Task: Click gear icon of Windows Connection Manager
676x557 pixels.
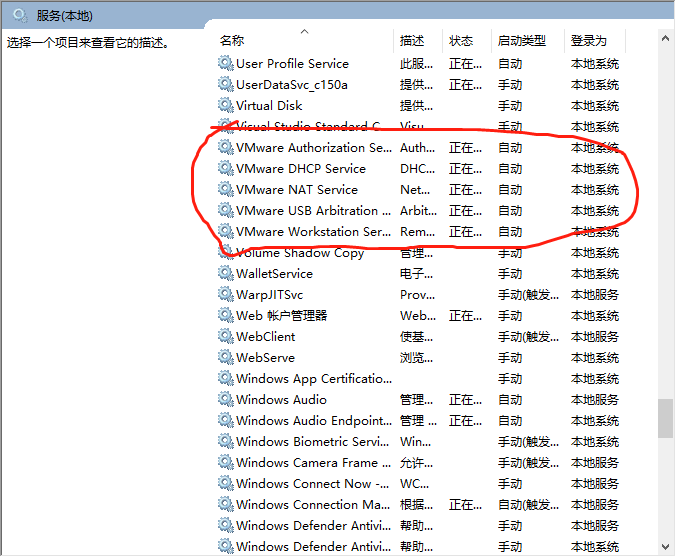Action: pos(225,504)
